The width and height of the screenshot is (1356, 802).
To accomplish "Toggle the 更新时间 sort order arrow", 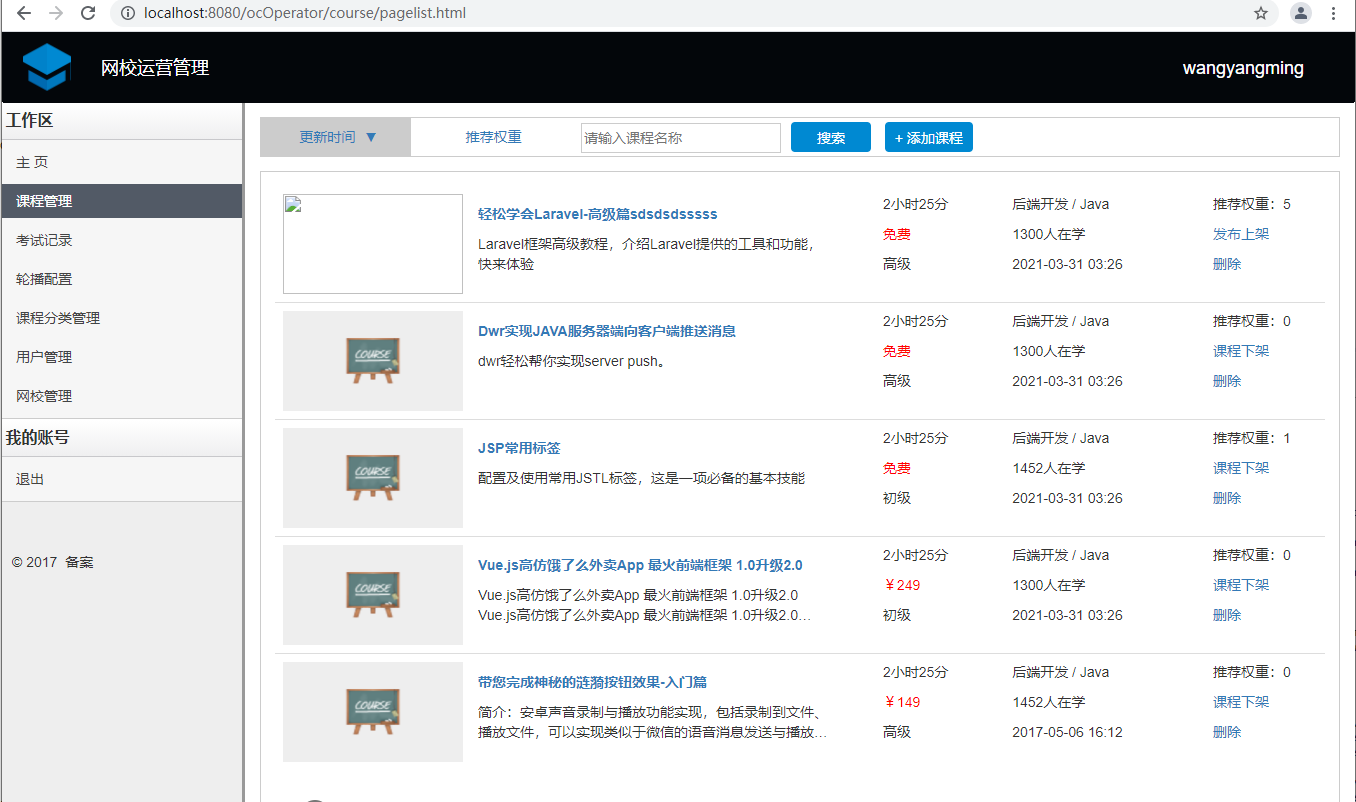I will point(371,138).
